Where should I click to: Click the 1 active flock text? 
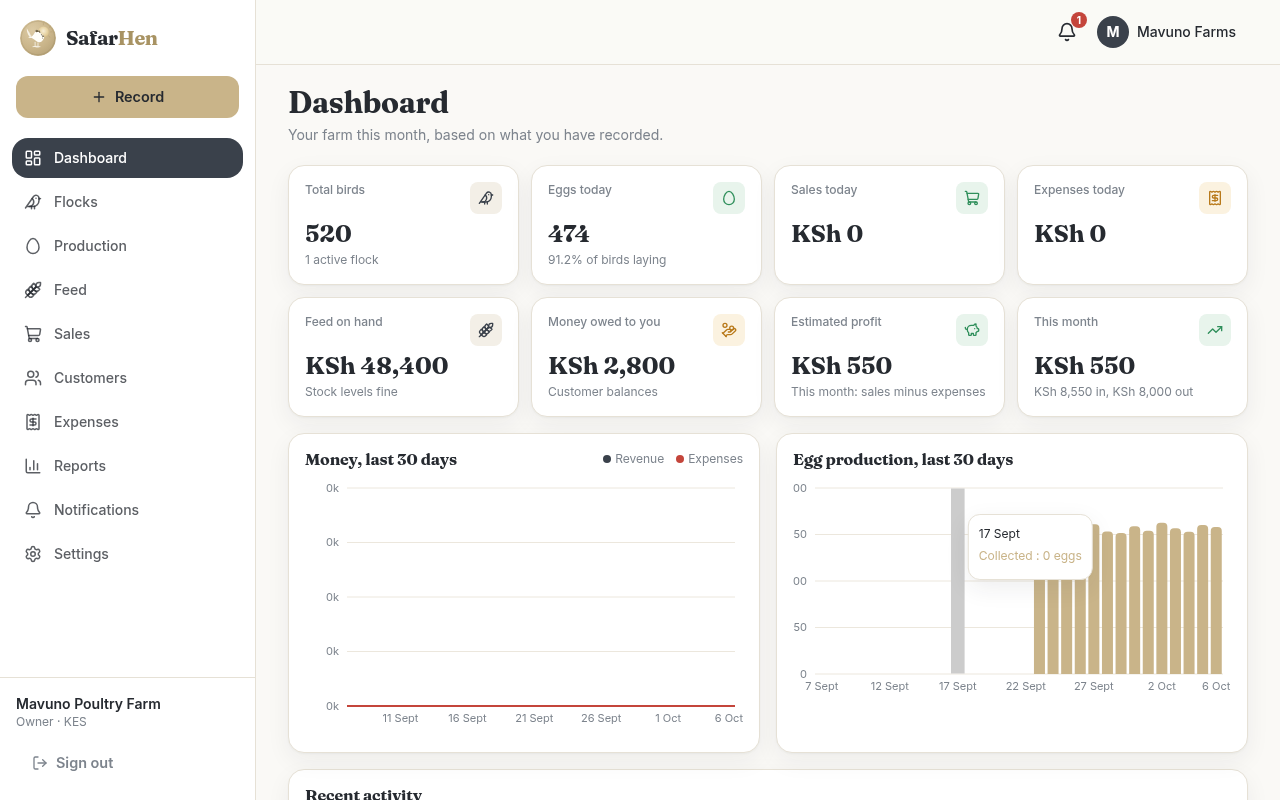pos(342,260)
